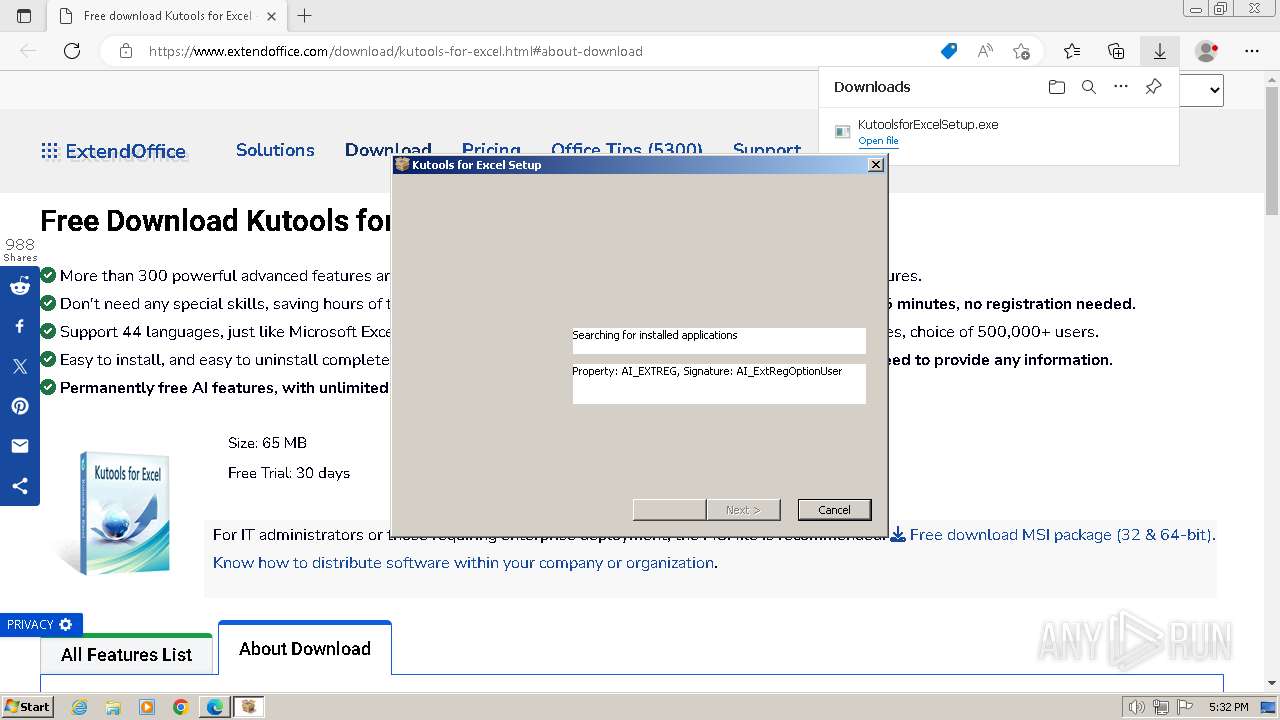This screenshot has width=1280, height=720.
Task: Select KutoolsforExcelSetup.exe download entry
Action: (x=998, y=131)
